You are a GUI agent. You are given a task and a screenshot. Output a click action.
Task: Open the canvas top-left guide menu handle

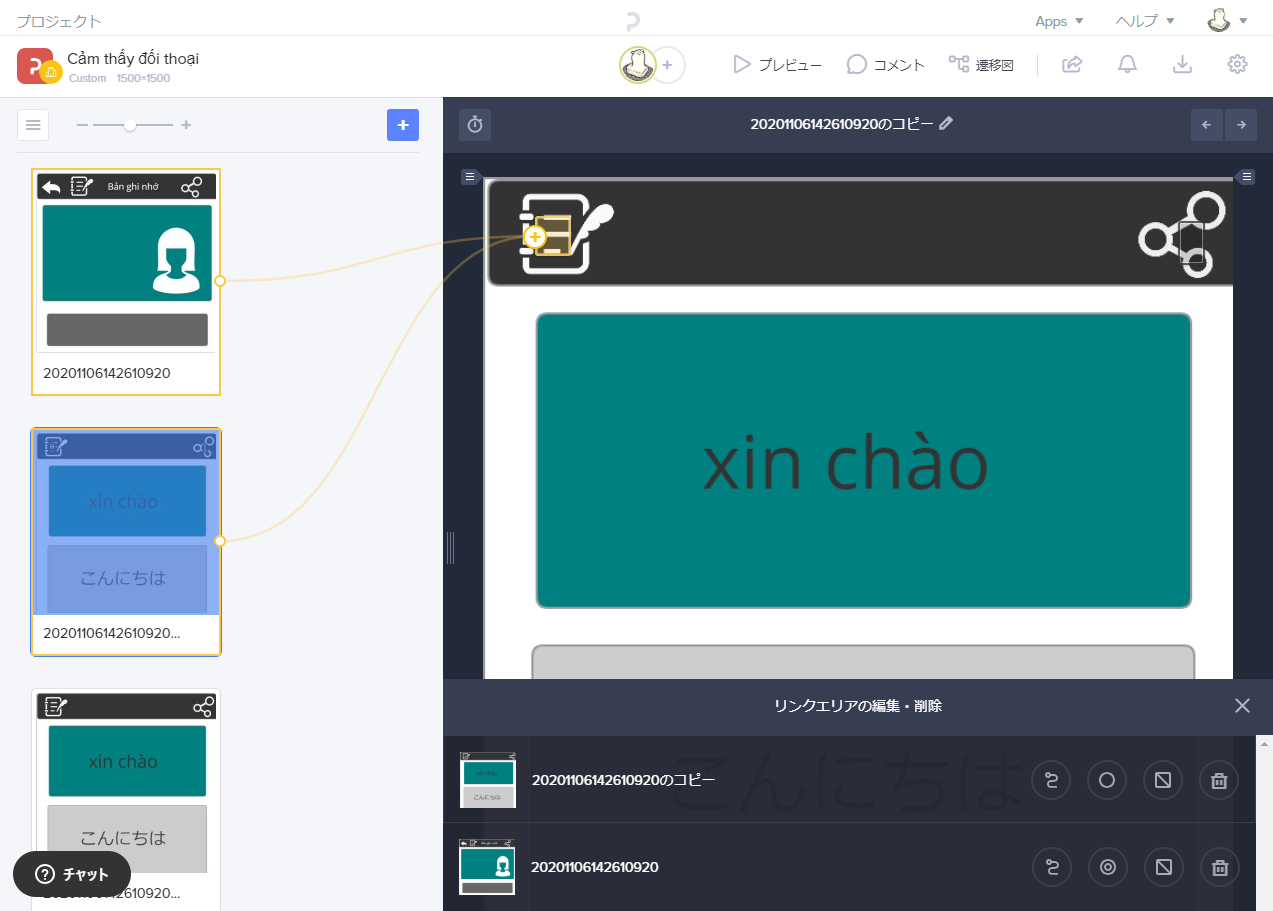point(469,177)
